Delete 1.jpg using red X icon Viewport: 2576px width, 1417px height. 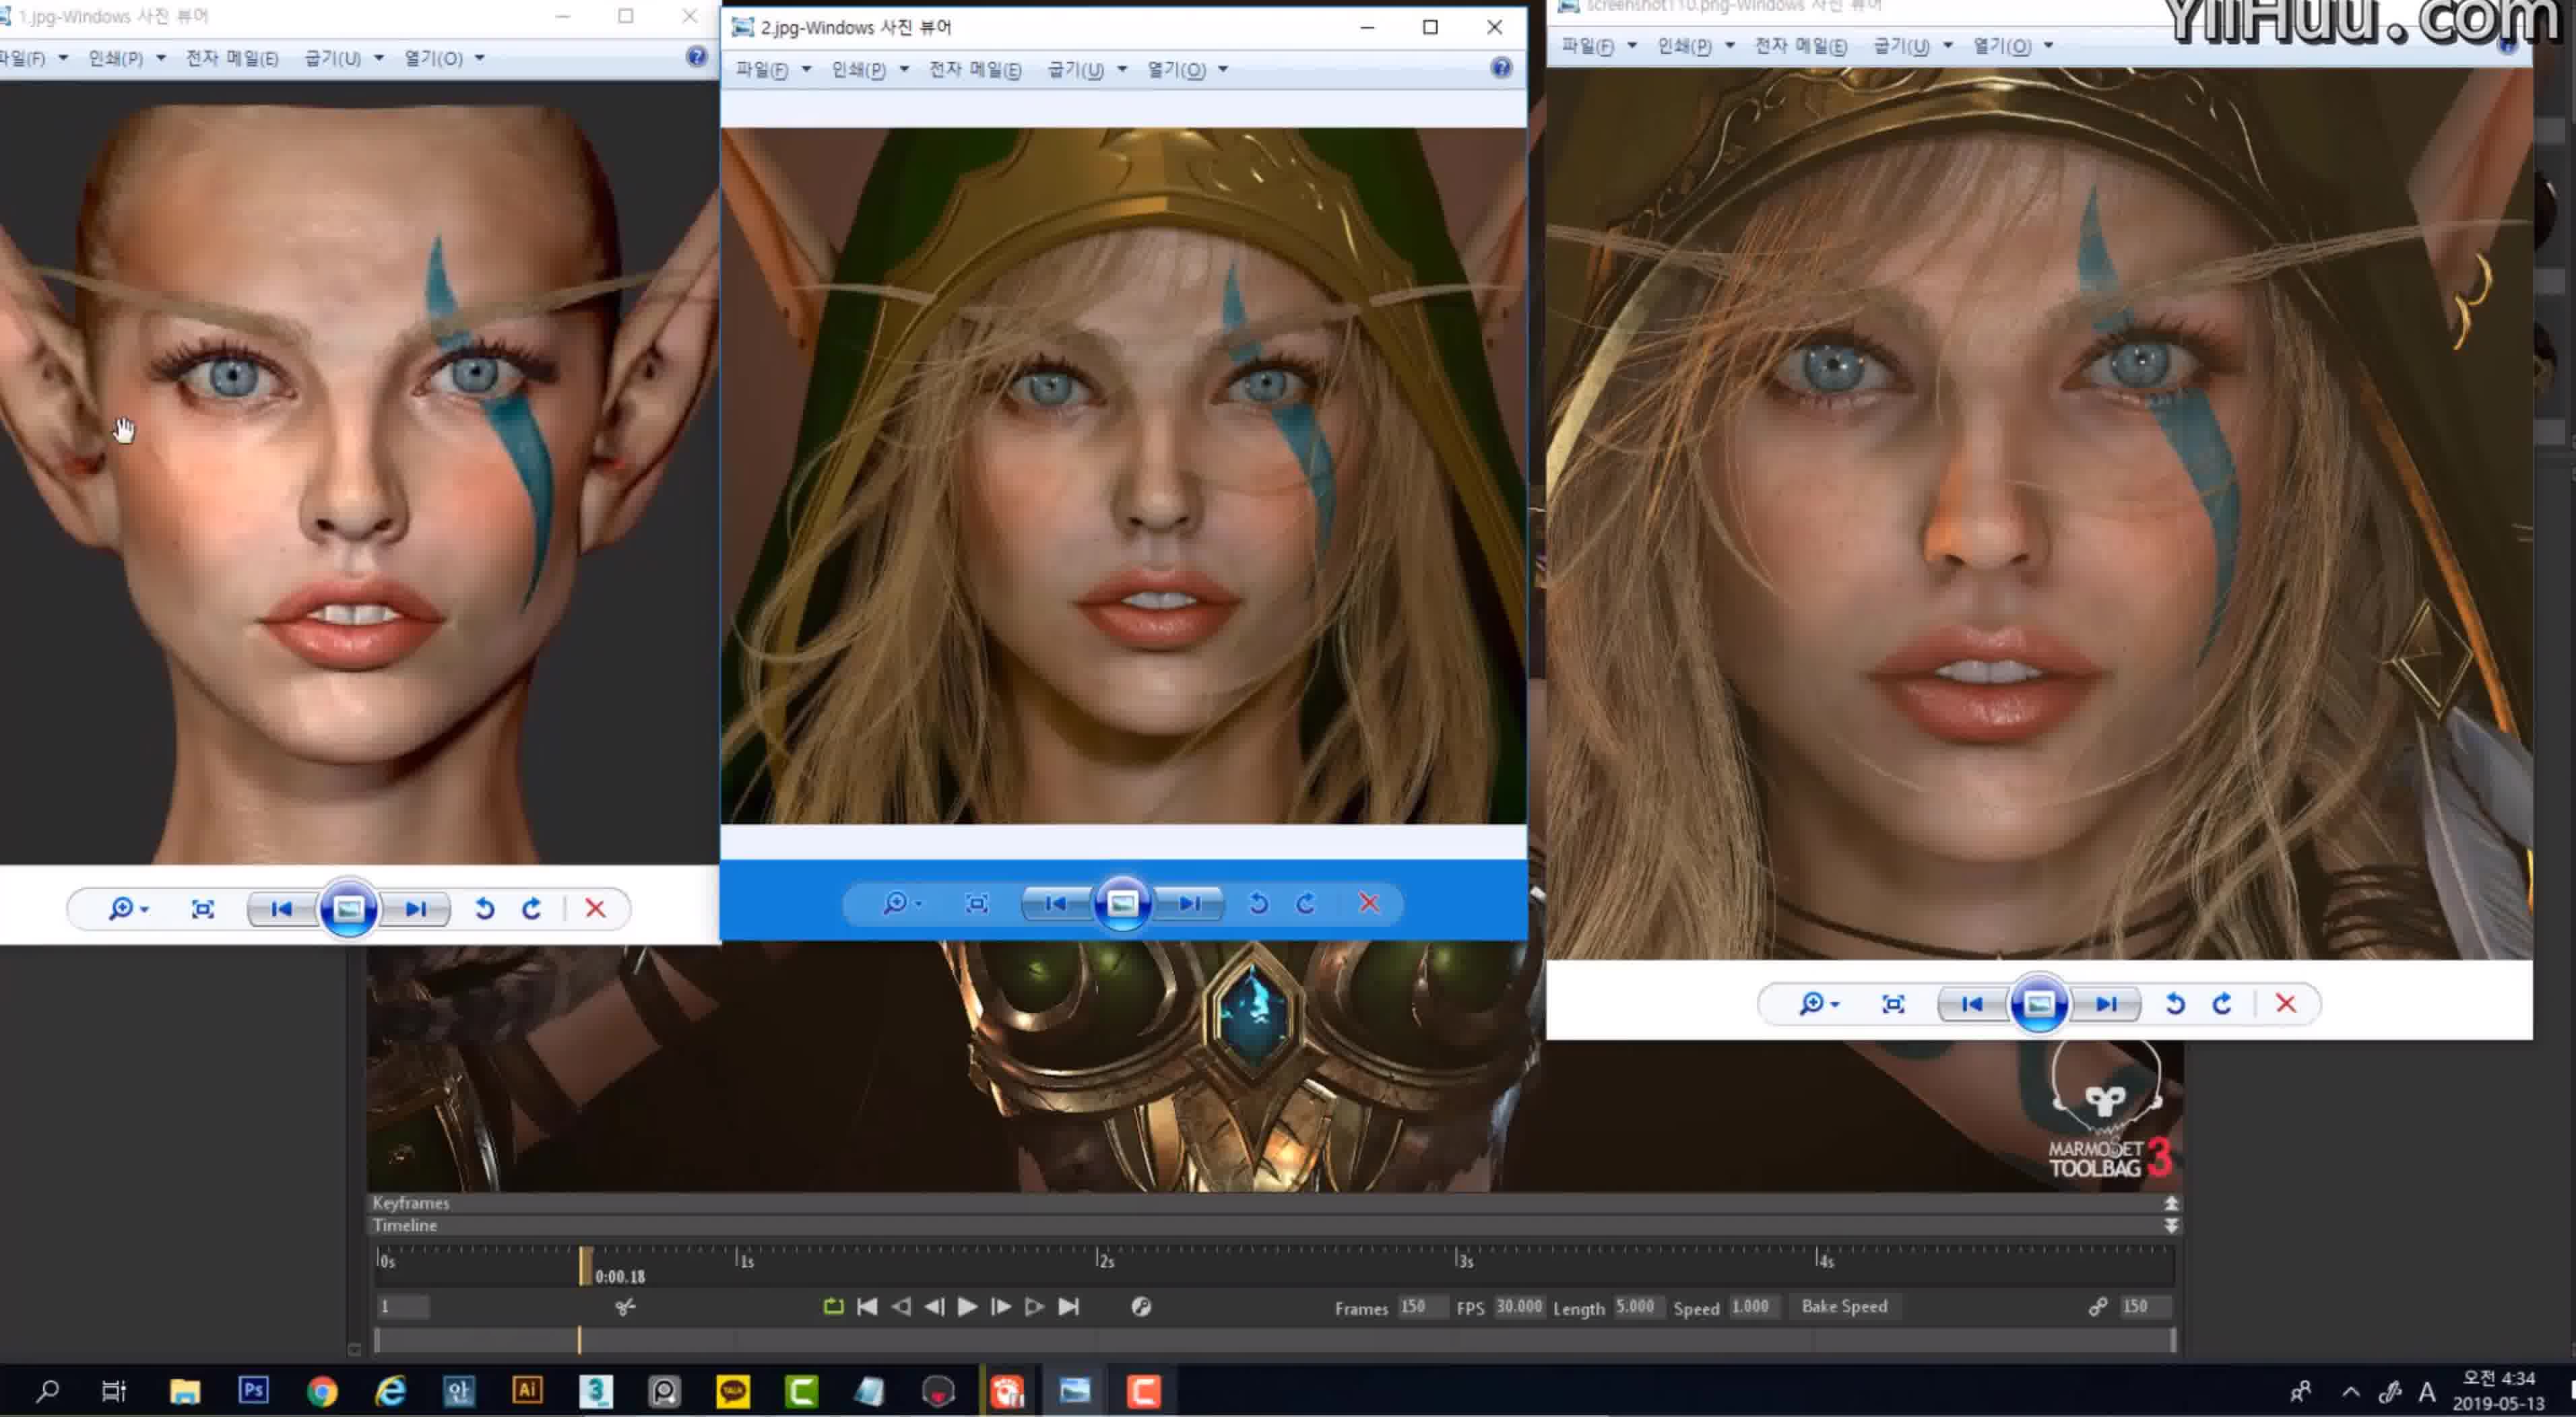(x=595, y=908)
